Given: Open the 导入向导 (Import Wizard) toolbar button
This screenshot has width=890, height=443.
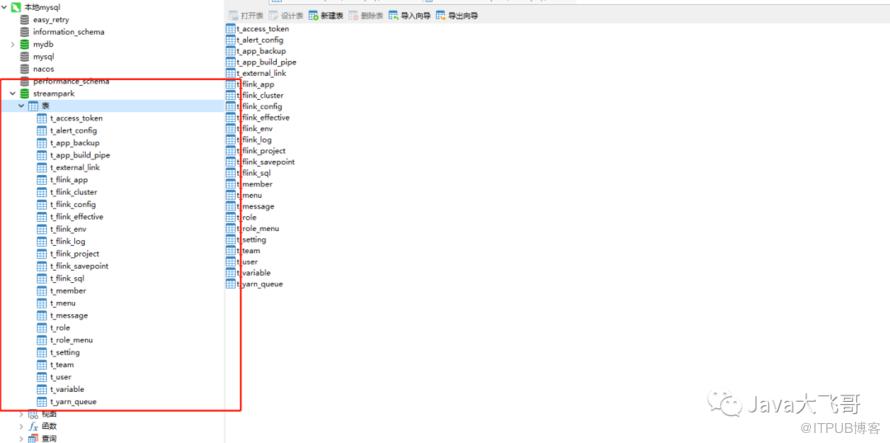Looking at the screenshot, I should pyautogui.click(x=409, y=16).
